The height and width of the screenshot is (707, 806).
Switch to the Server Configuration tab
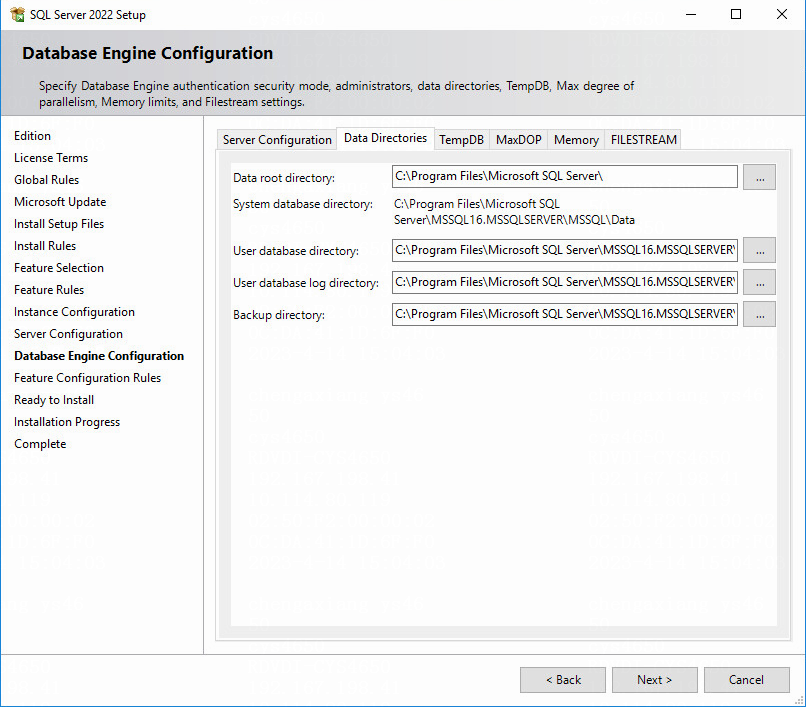click(277, 140)
